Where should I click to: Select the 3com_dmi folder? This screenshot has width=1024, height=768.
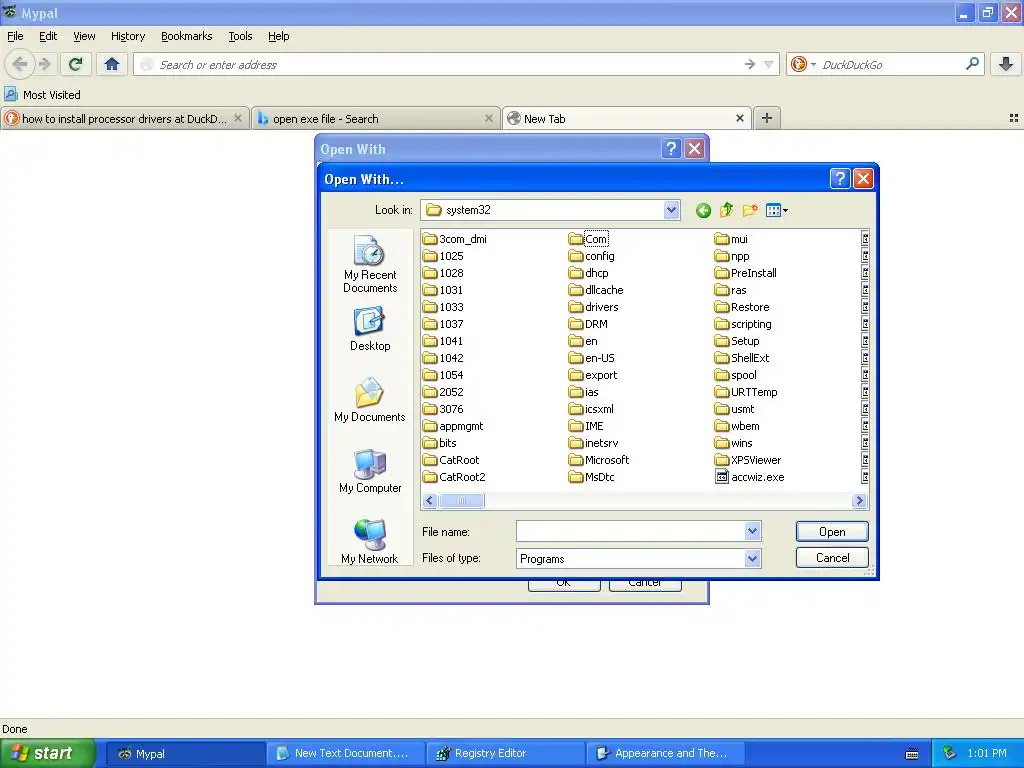pyautogui.click(x=455, y=239)
